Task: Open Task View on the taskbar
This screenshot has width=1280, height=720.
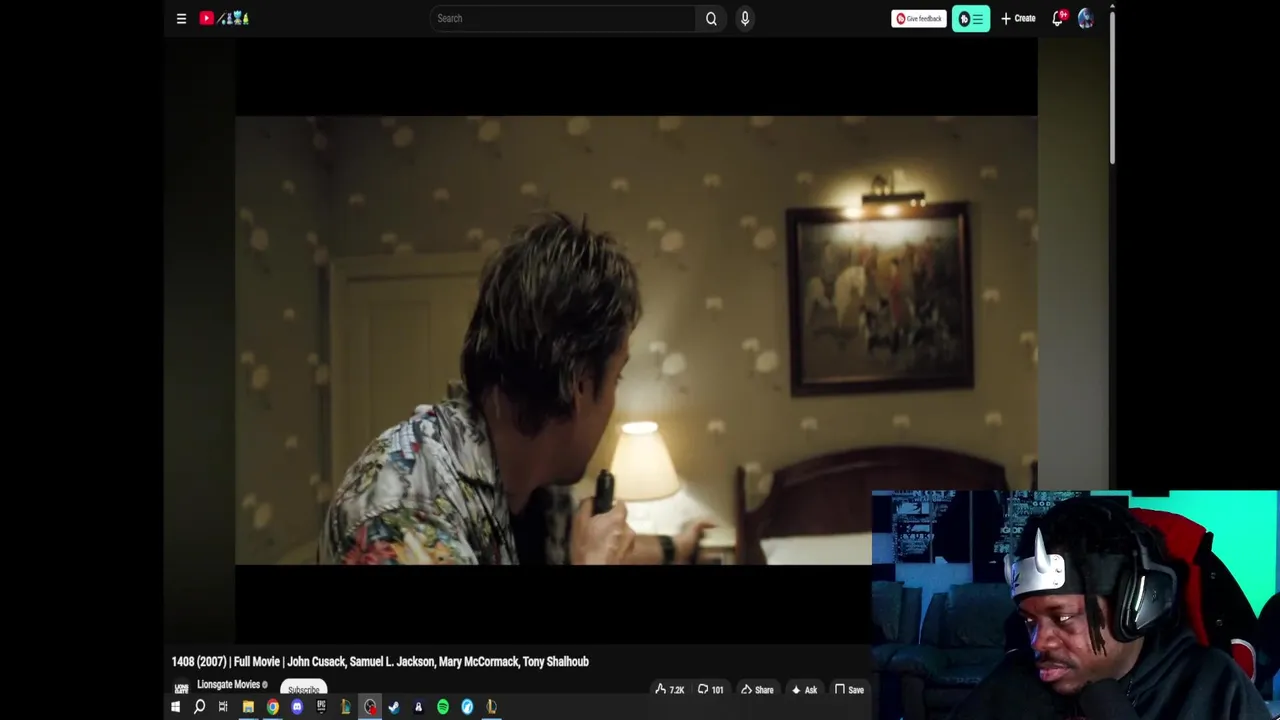Action: pos(223,707)
